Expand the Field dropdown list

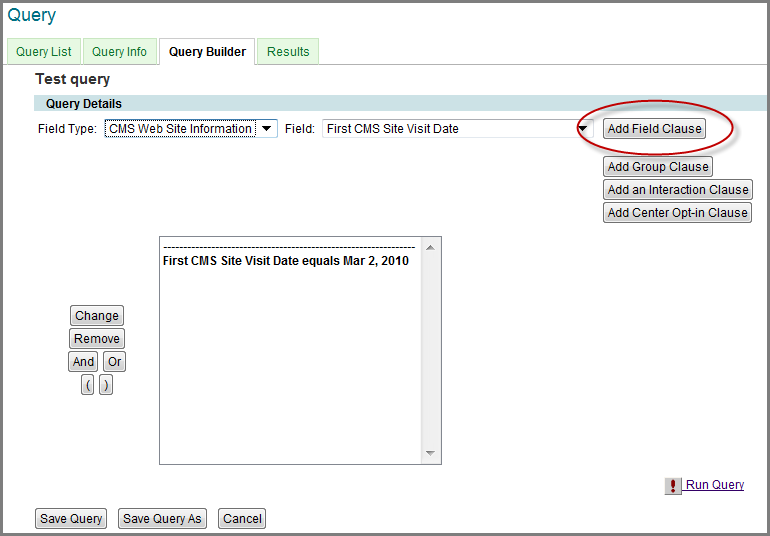[458, 129]
